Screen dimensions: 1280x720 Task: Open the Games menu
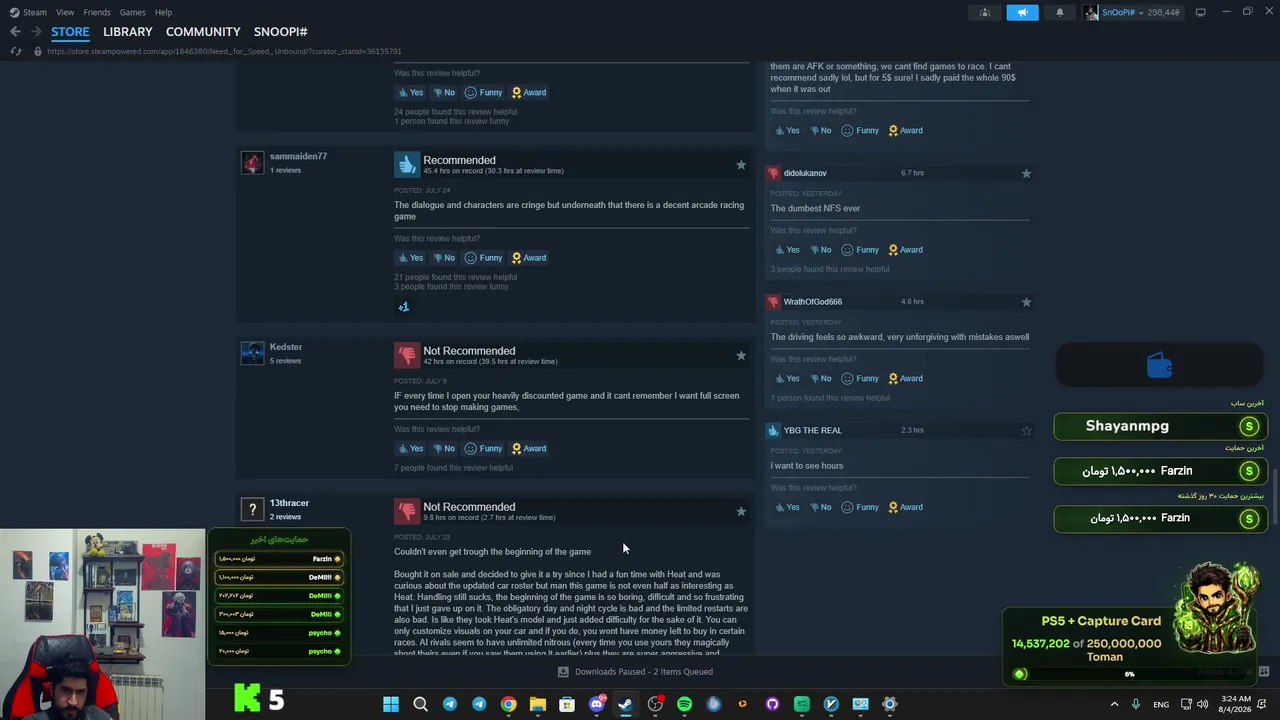(x=132, y=12)
